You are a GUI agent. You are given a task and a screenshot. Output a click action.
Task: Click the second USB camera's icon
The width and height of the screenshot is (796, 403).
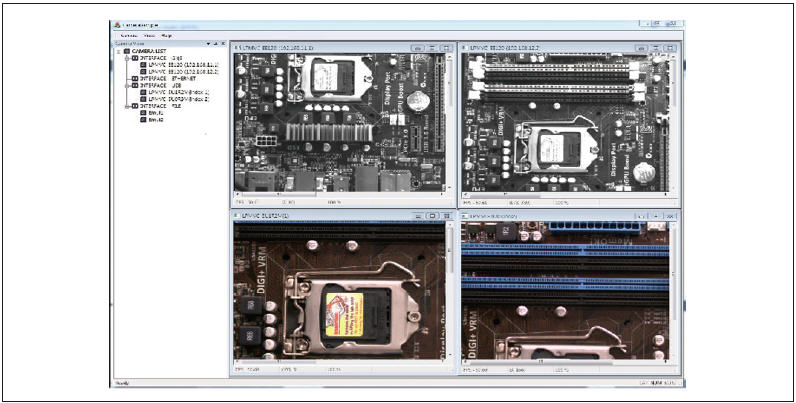click(x=143, y=99)
